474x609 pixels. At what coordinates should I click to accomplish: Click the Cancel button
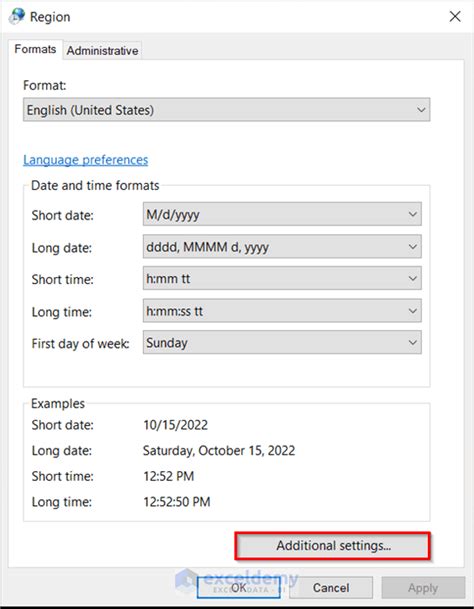point(331,588)
